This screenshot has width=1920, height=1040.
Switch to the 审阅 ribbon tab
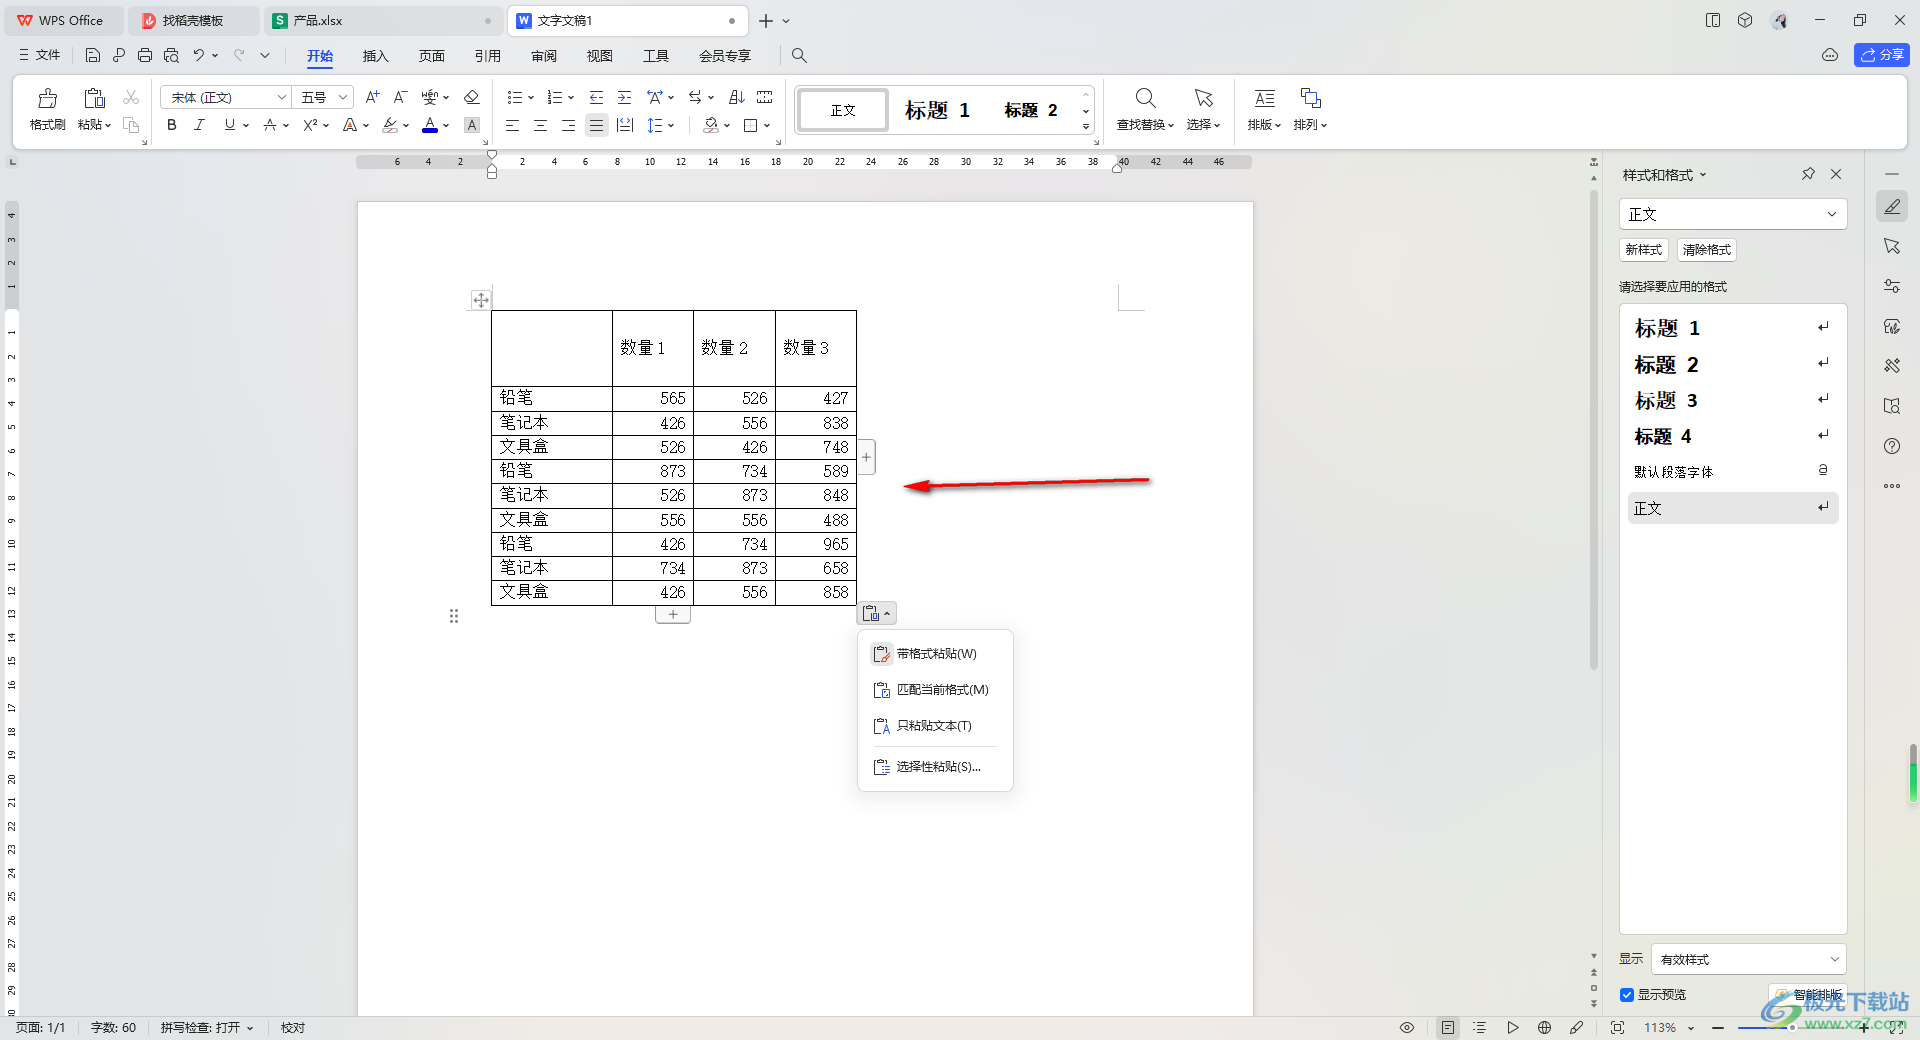point(543,56)
